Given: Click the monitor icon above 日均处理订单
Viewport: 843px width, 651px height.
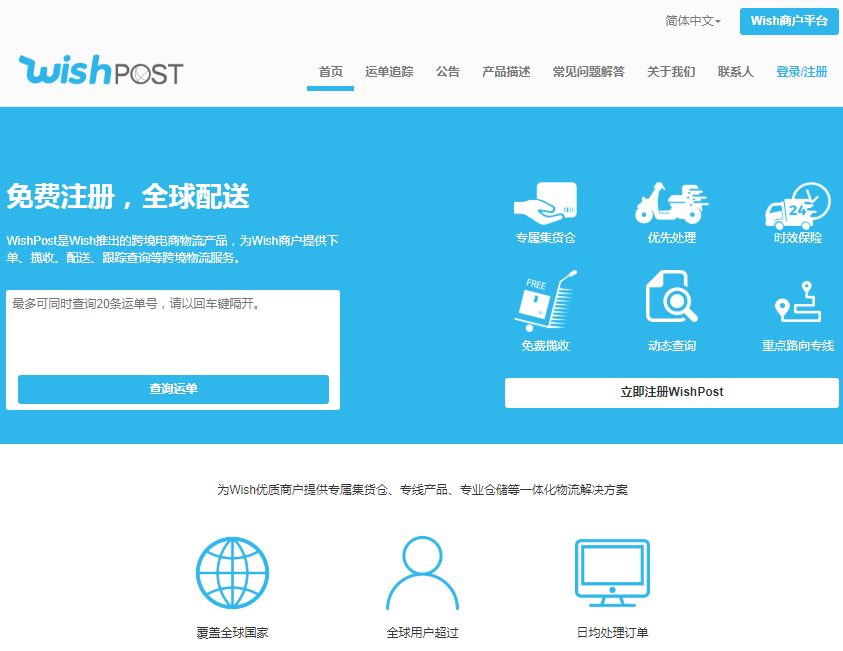Looking at the screenshot, I should [612, 573].
